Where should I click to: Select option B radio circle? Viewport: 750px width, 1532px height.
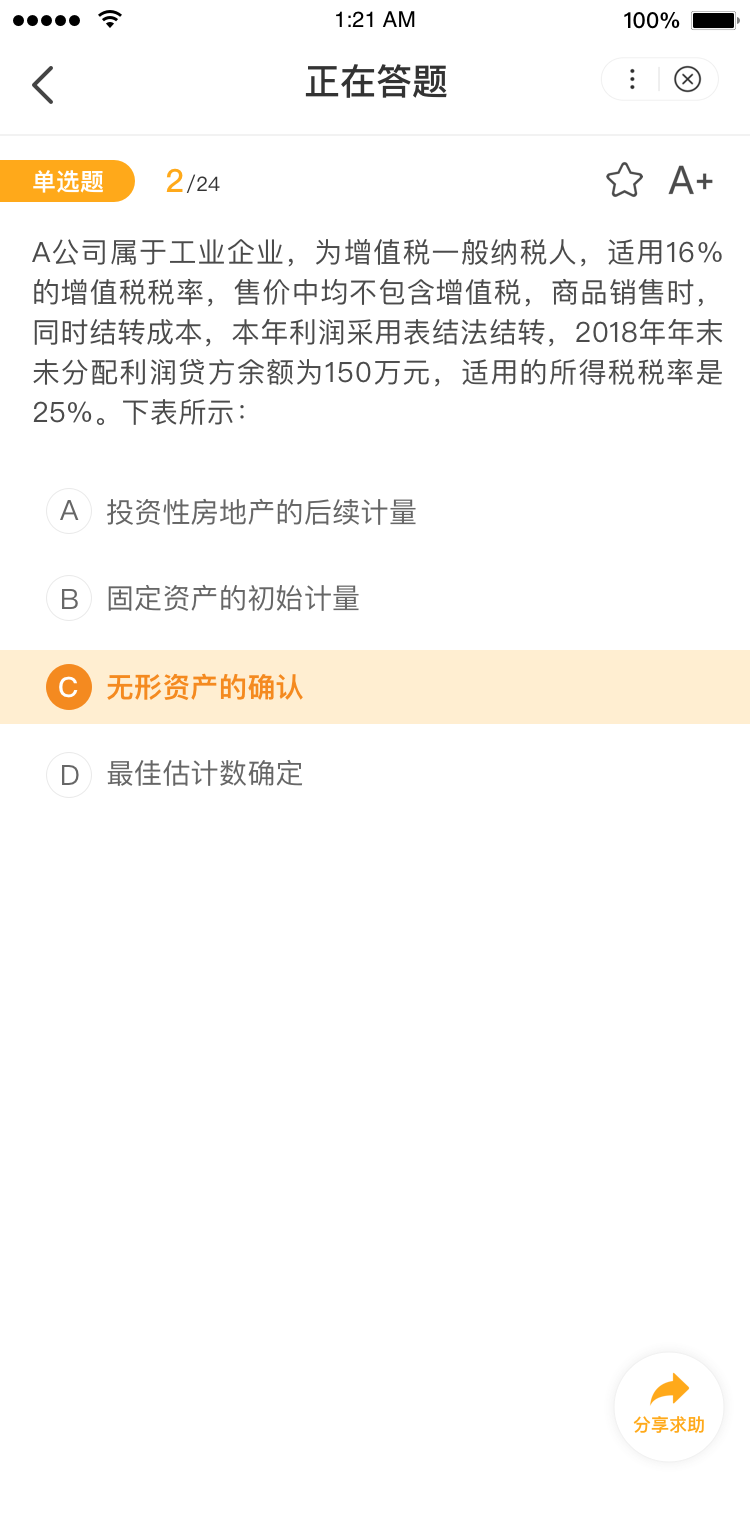tap(69, 598)
